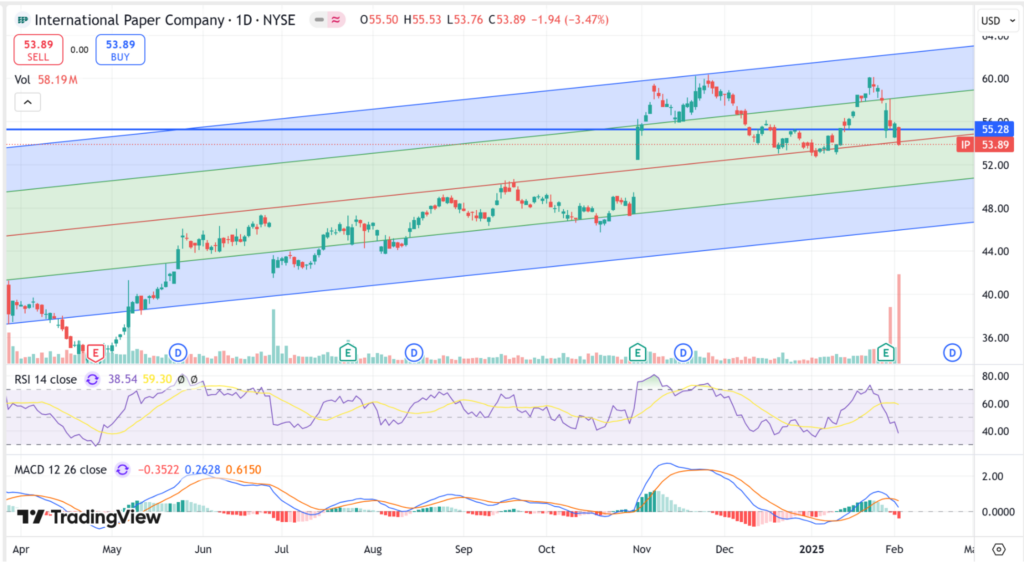Click the Sep label on time axis
This screenshot has width=1024, height=562.
click(x=464, y=550)
